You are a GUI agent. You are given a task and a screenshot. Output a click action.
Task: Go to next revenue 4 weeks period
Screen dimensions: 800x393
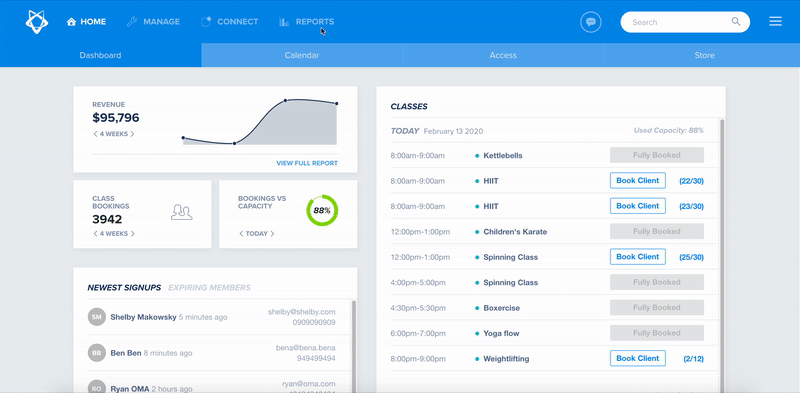pyautogui.click(x=133, y=134)
